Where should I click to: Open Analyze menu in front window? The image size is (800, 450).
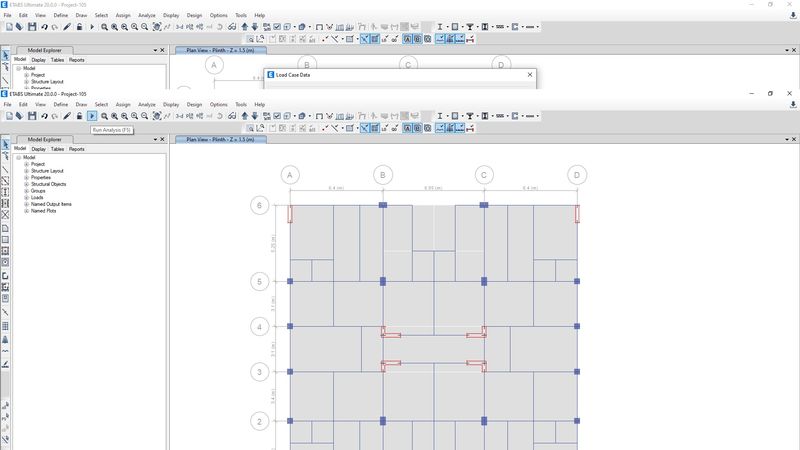click(x=146, y=105)
